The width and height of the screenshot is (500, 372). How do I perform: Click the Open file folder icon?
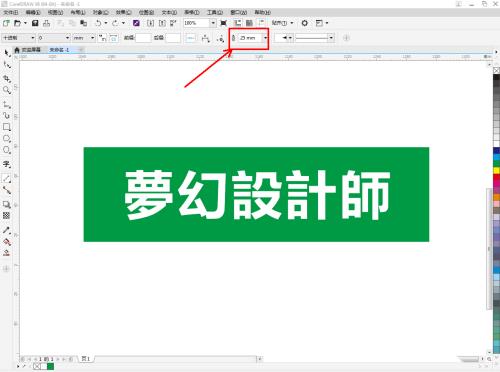(17, 23)
